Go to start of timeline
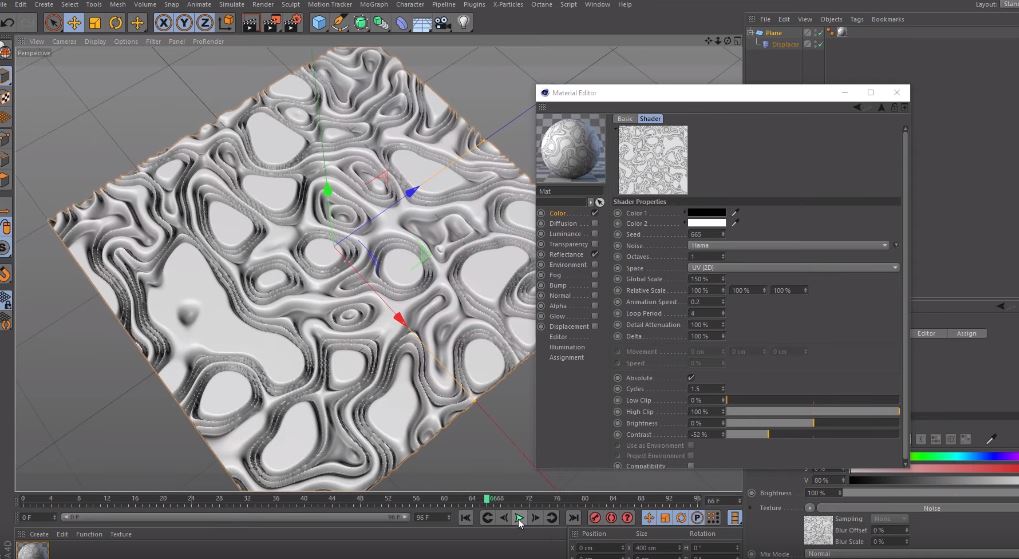 465,517
